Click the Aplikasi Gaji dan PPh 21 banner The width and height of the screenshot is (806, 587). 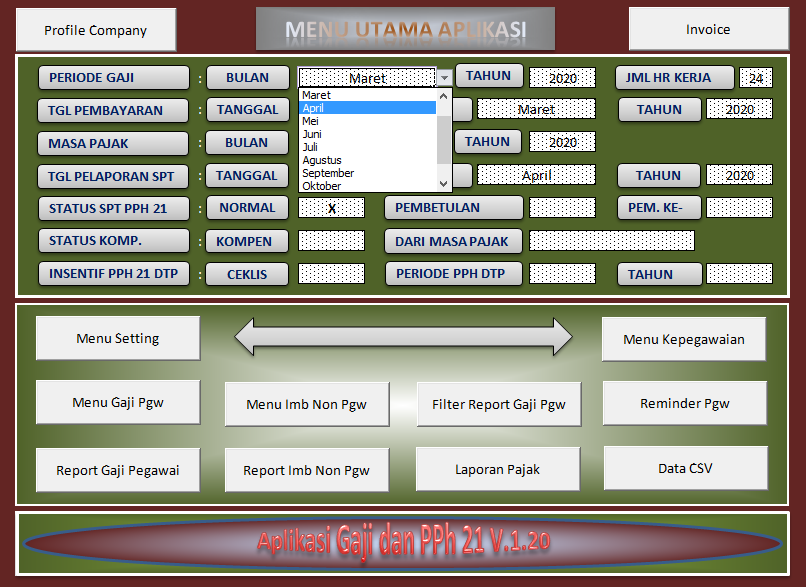(403, 543)
